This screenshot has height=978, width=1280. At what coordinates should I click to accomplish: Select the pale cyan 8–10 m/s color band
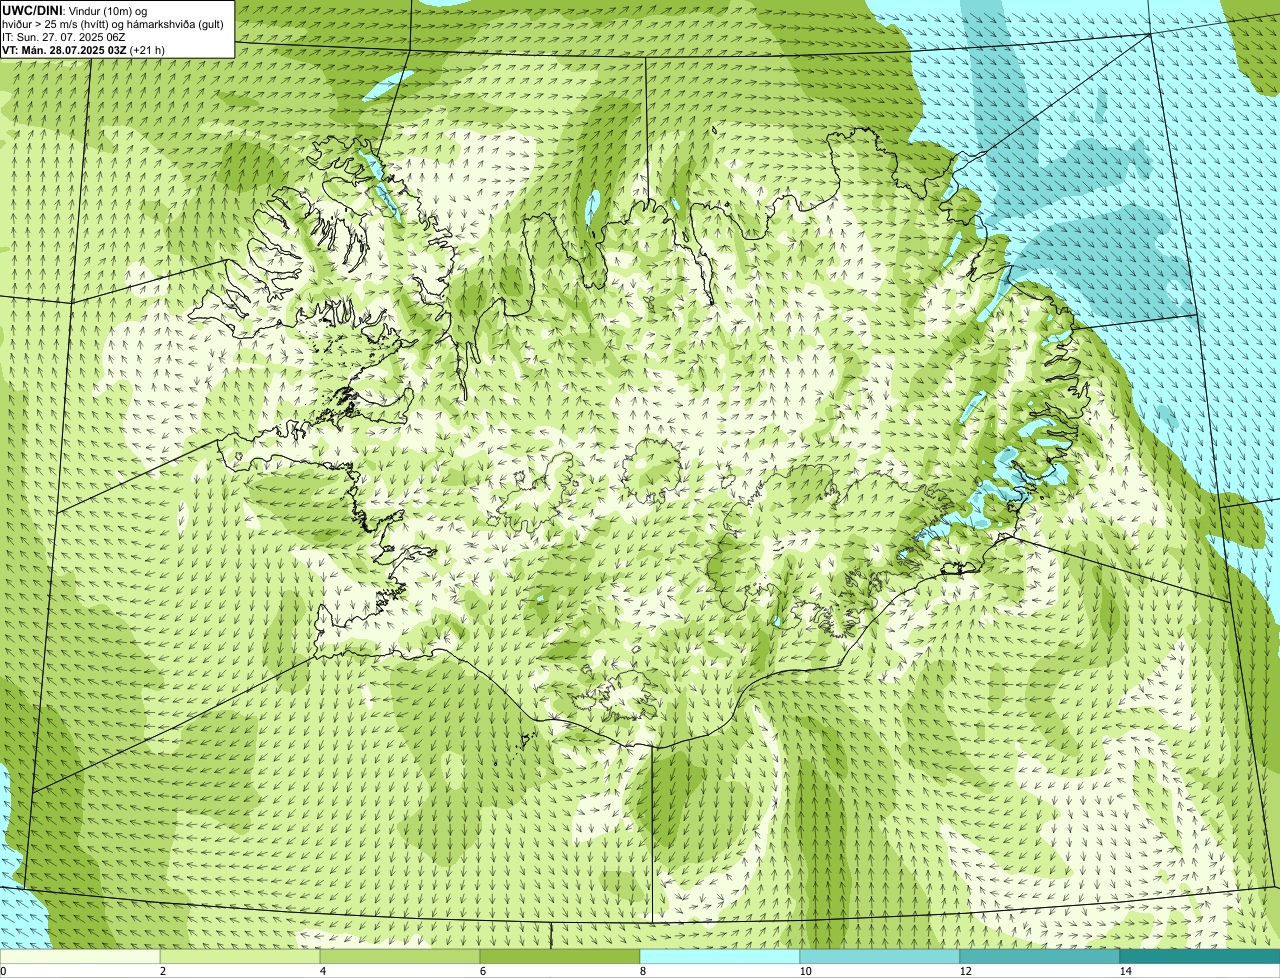click(720, 957)
